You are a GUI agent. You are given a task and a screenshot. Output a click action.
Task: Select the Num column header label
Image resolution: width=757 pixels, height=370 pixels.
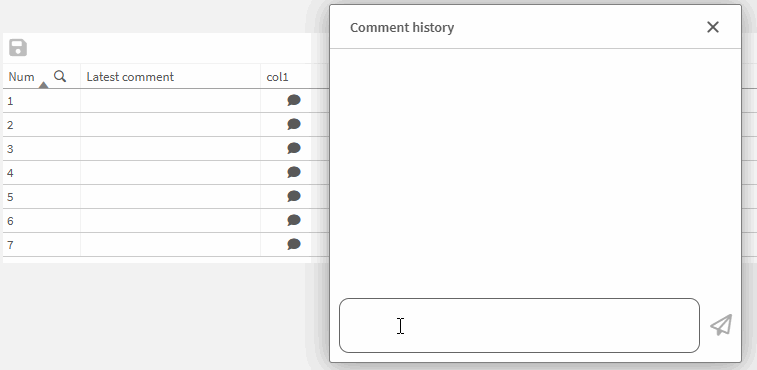pos(22,77)
